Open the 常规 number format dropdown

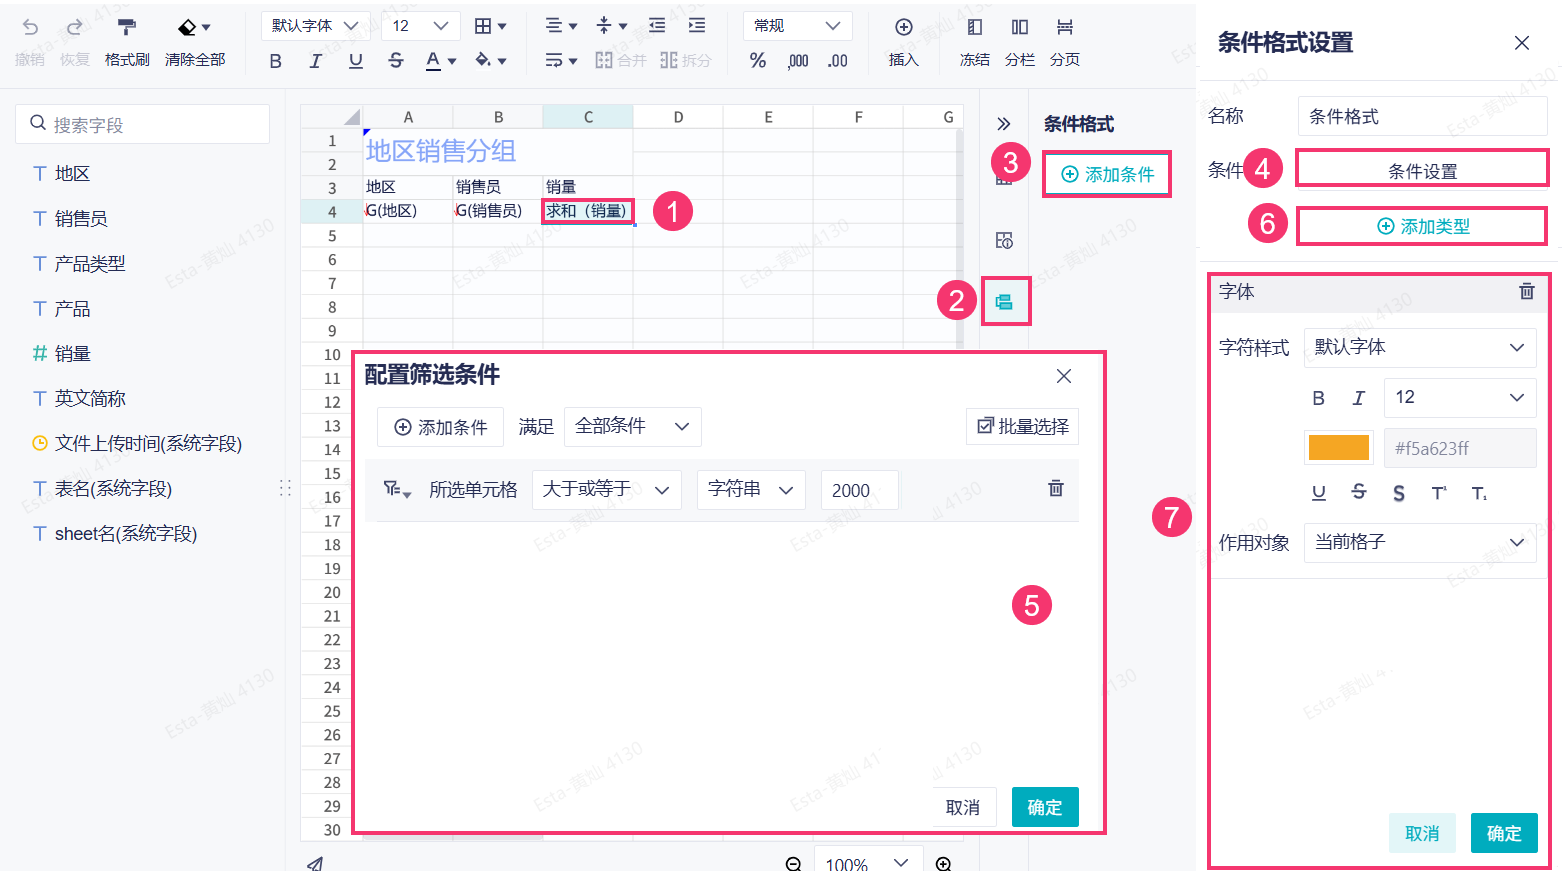[798, 26]
